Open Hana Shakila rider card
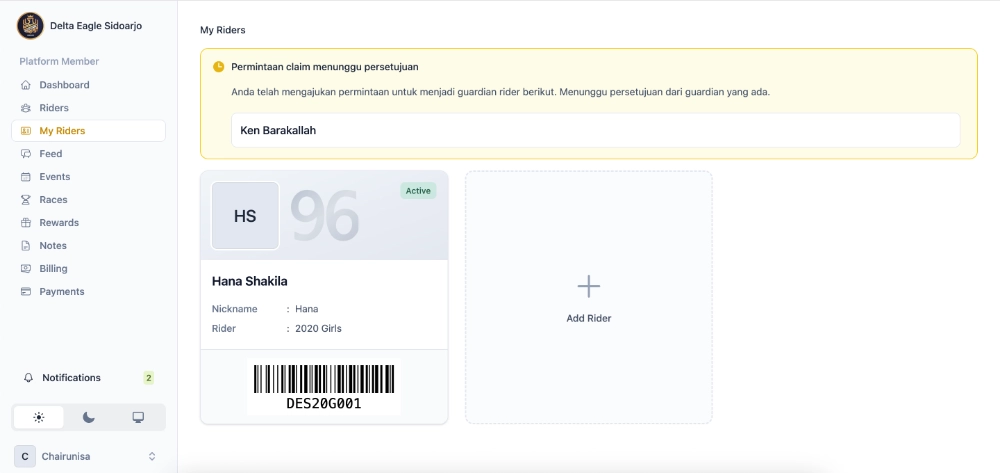This screenshot has width=1000, height=473. tap(324, 297)
